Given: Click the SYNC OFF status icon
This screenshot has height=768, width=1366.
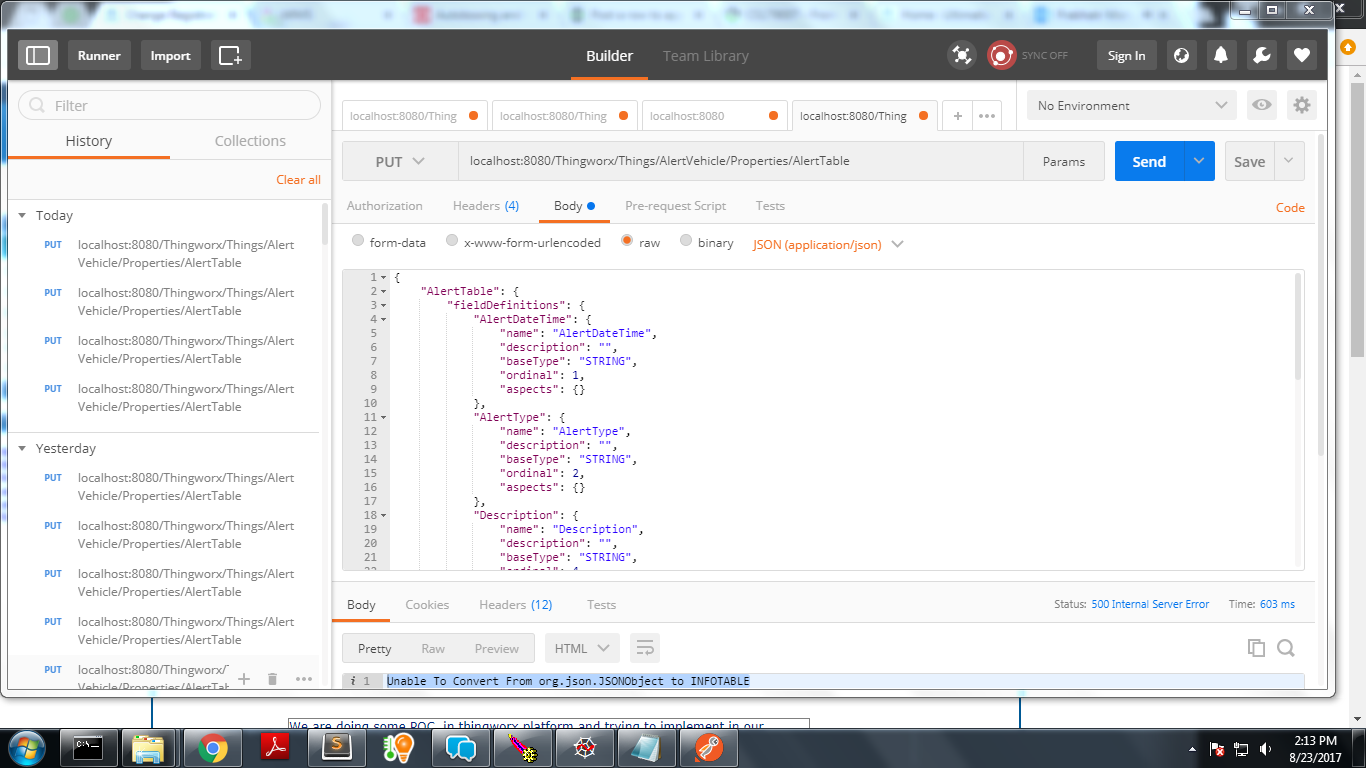Looking at the screenshot, I should pos(1002,55).
